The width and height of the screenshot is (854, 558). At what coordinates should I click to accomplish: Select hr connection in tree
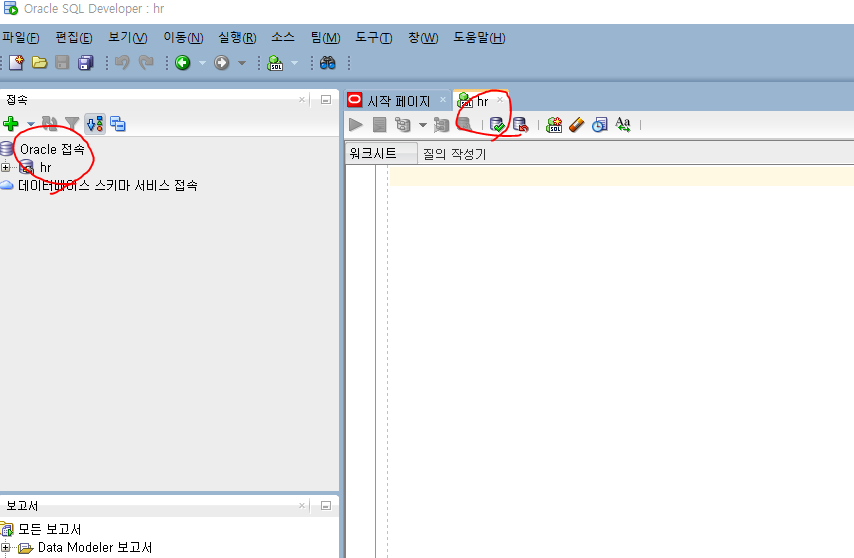[x=46, y=168]
